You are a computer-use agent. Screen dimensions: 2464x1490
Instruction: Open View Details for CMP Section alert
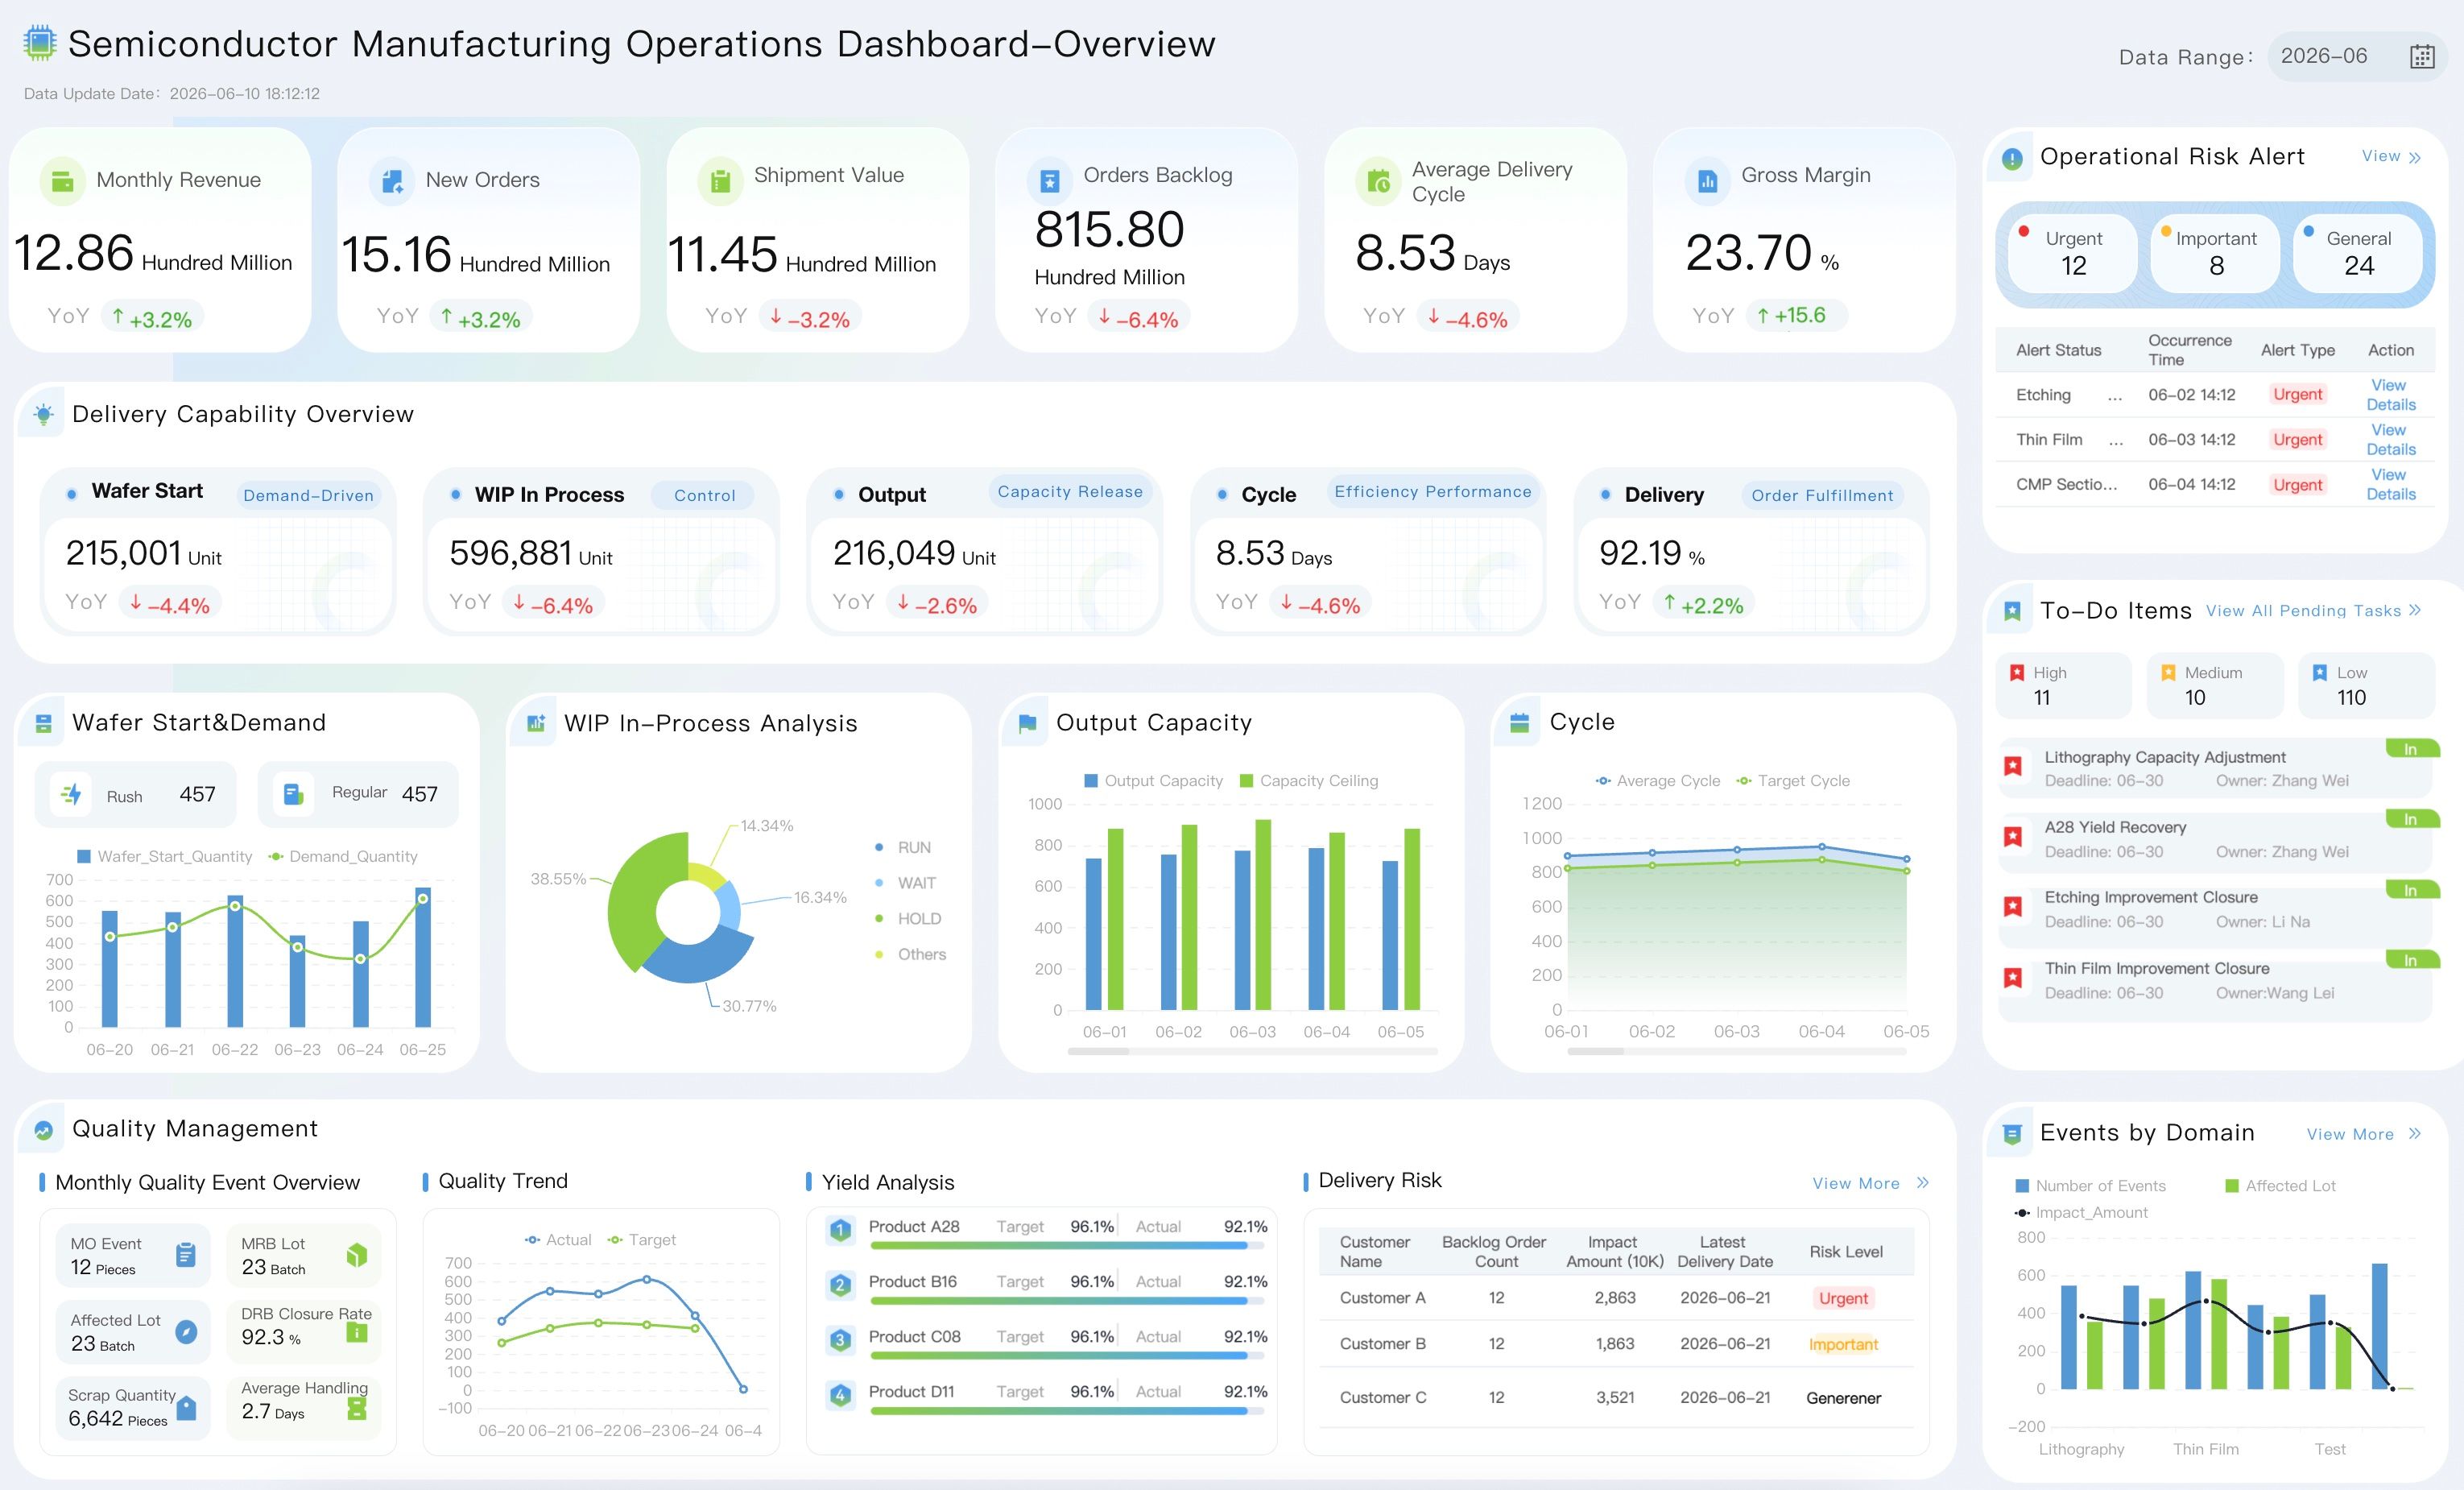click(x=2390, y=484)
